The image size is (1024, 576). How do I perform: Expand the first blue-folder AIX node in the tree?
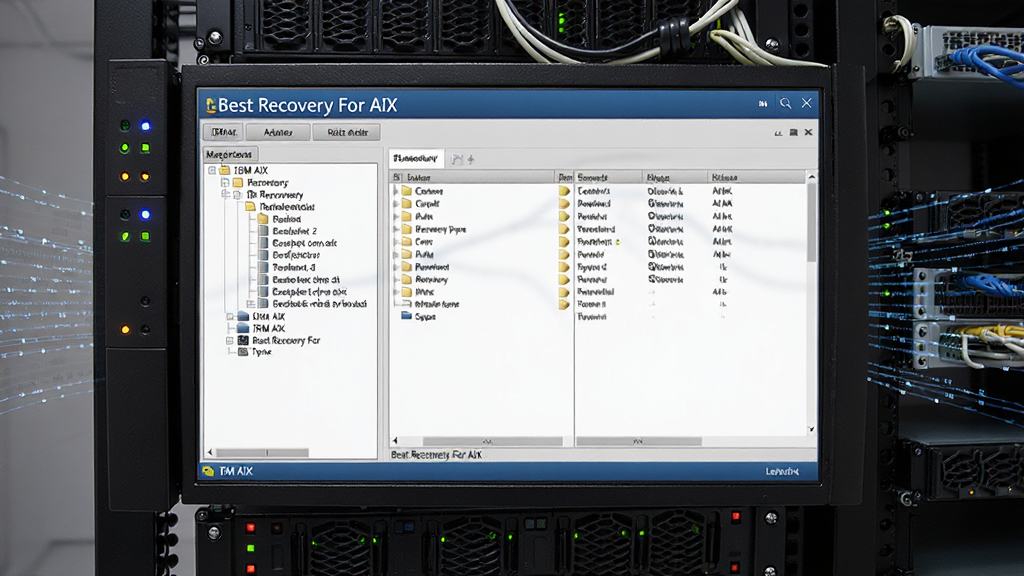[x=230, y=316]
